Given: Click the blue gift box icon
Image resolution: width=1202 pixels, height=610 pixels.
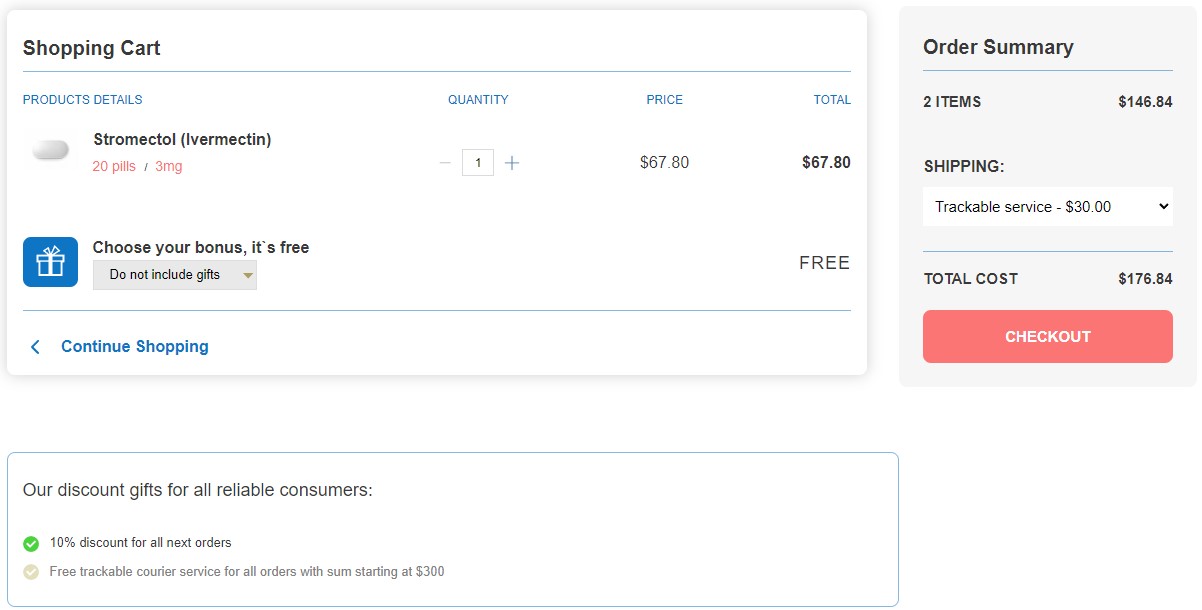Looking at the screenshot, I should [x=50, y=262].
